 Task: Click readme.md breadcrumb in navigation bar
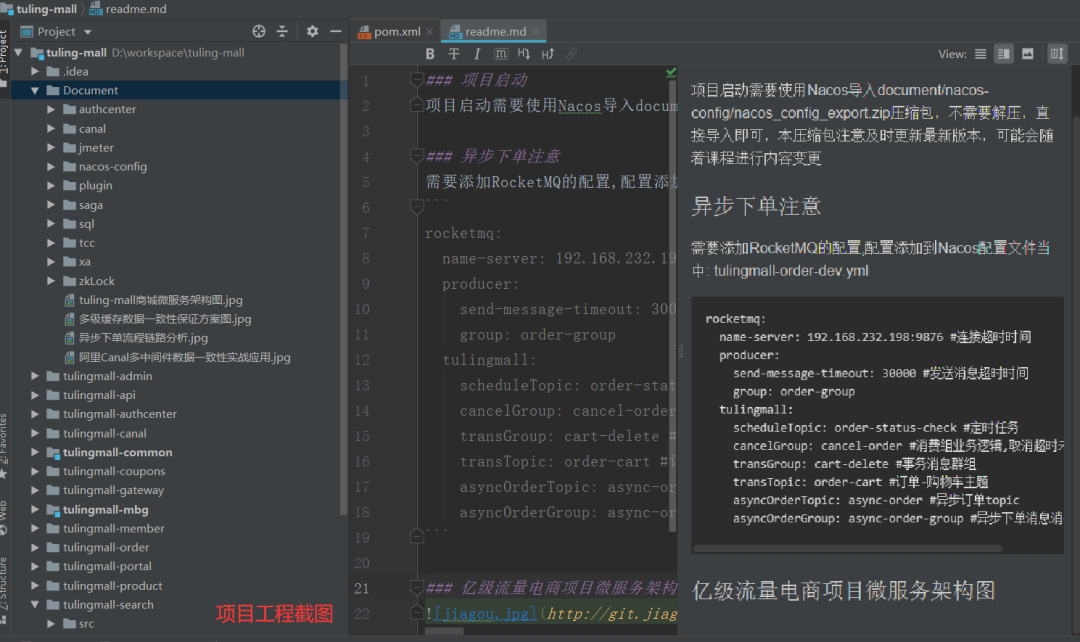128,9
